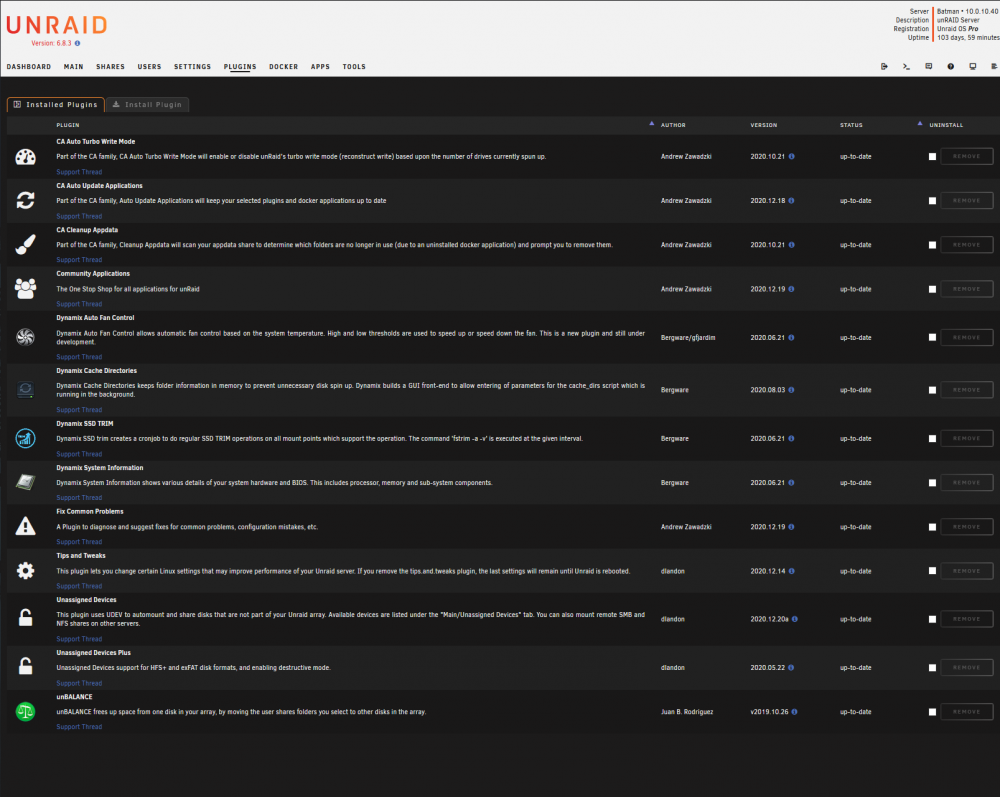
Task: Open the Users menu
Action: (149, 67)
